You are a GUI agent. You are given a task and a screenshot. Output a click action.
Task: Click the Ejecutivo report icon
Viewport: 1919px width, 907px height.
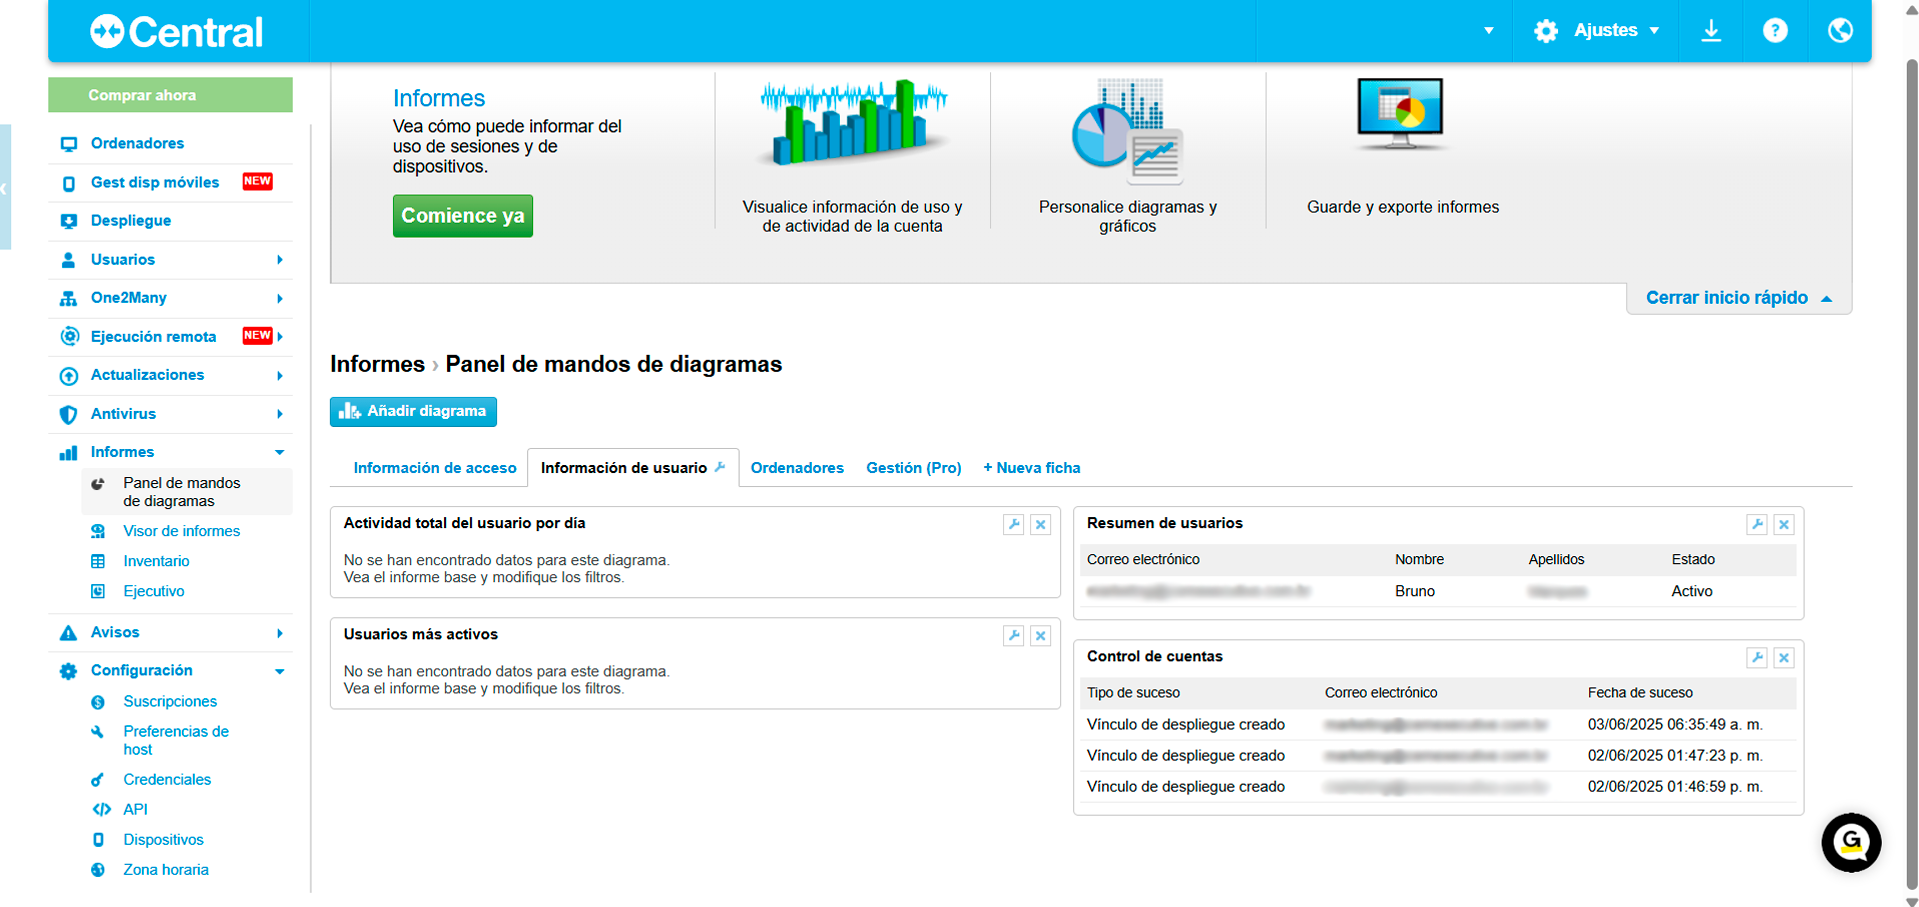[98, 591]
